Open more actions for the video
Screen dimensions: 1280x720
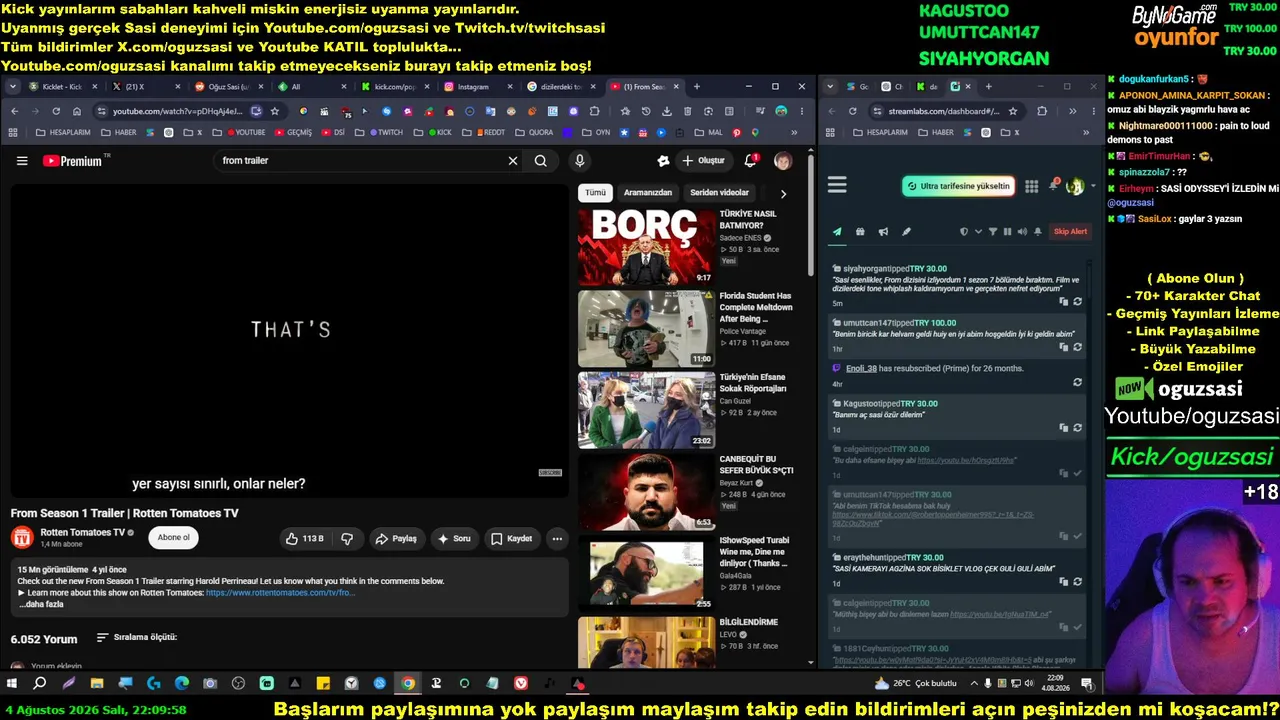coord(557,539)
